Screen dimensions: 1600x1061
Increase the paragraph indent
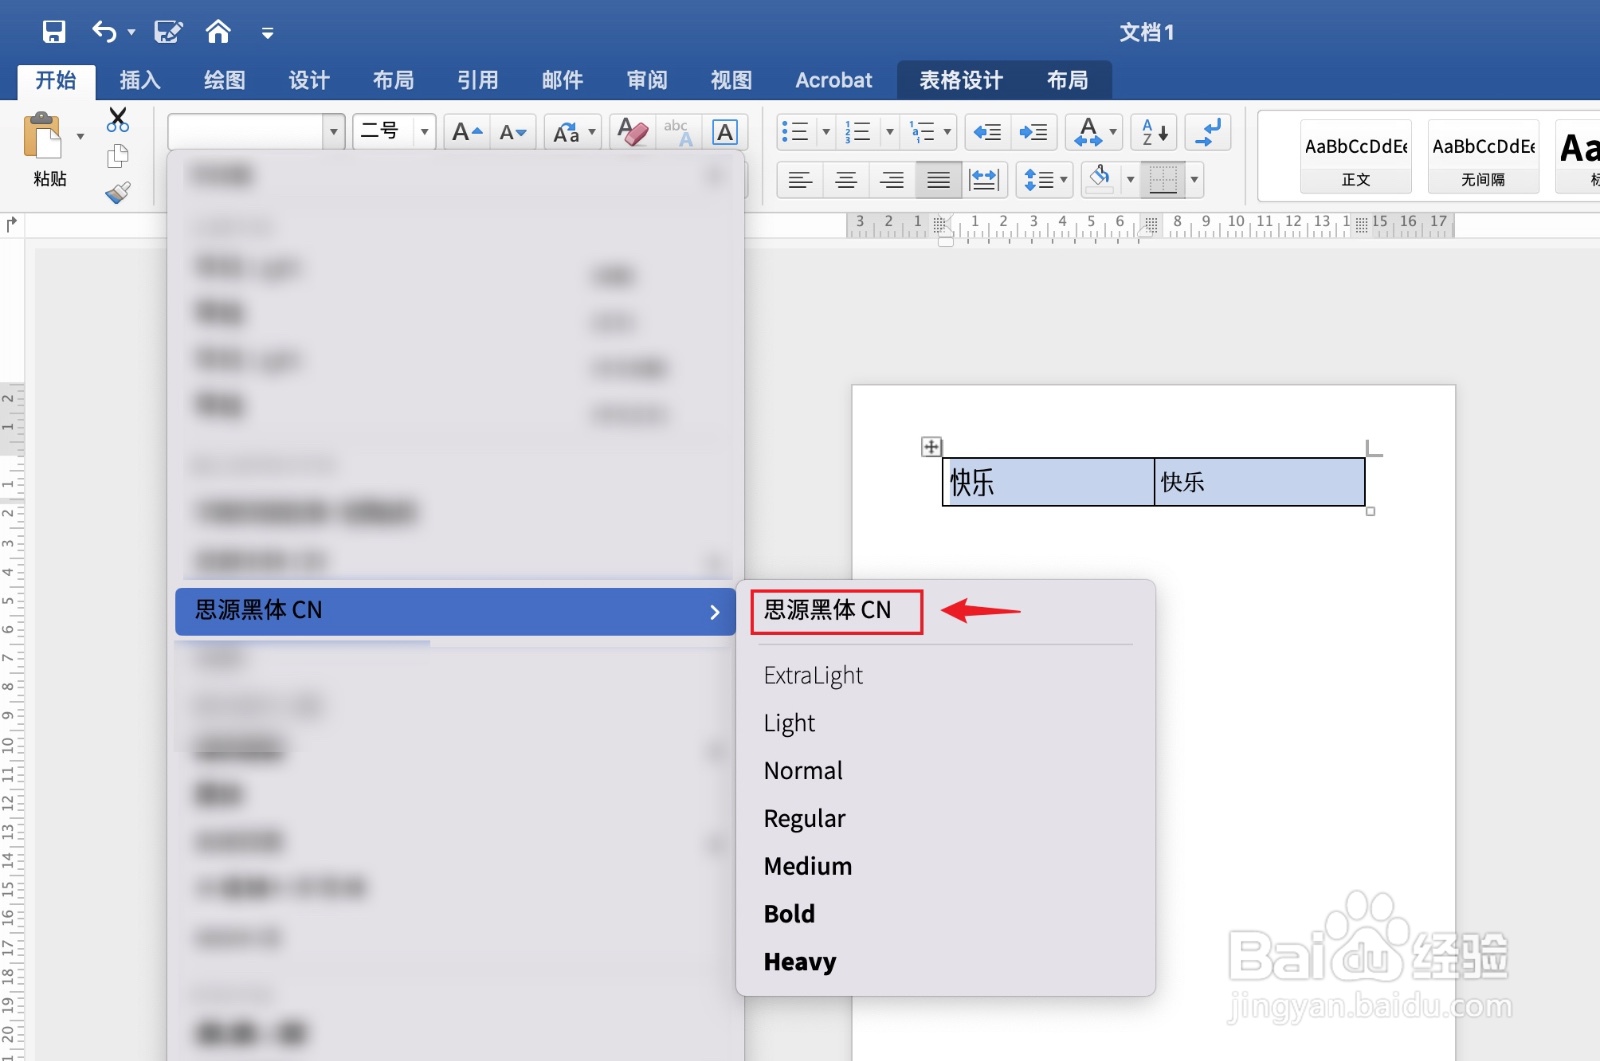coord(1033,131)
